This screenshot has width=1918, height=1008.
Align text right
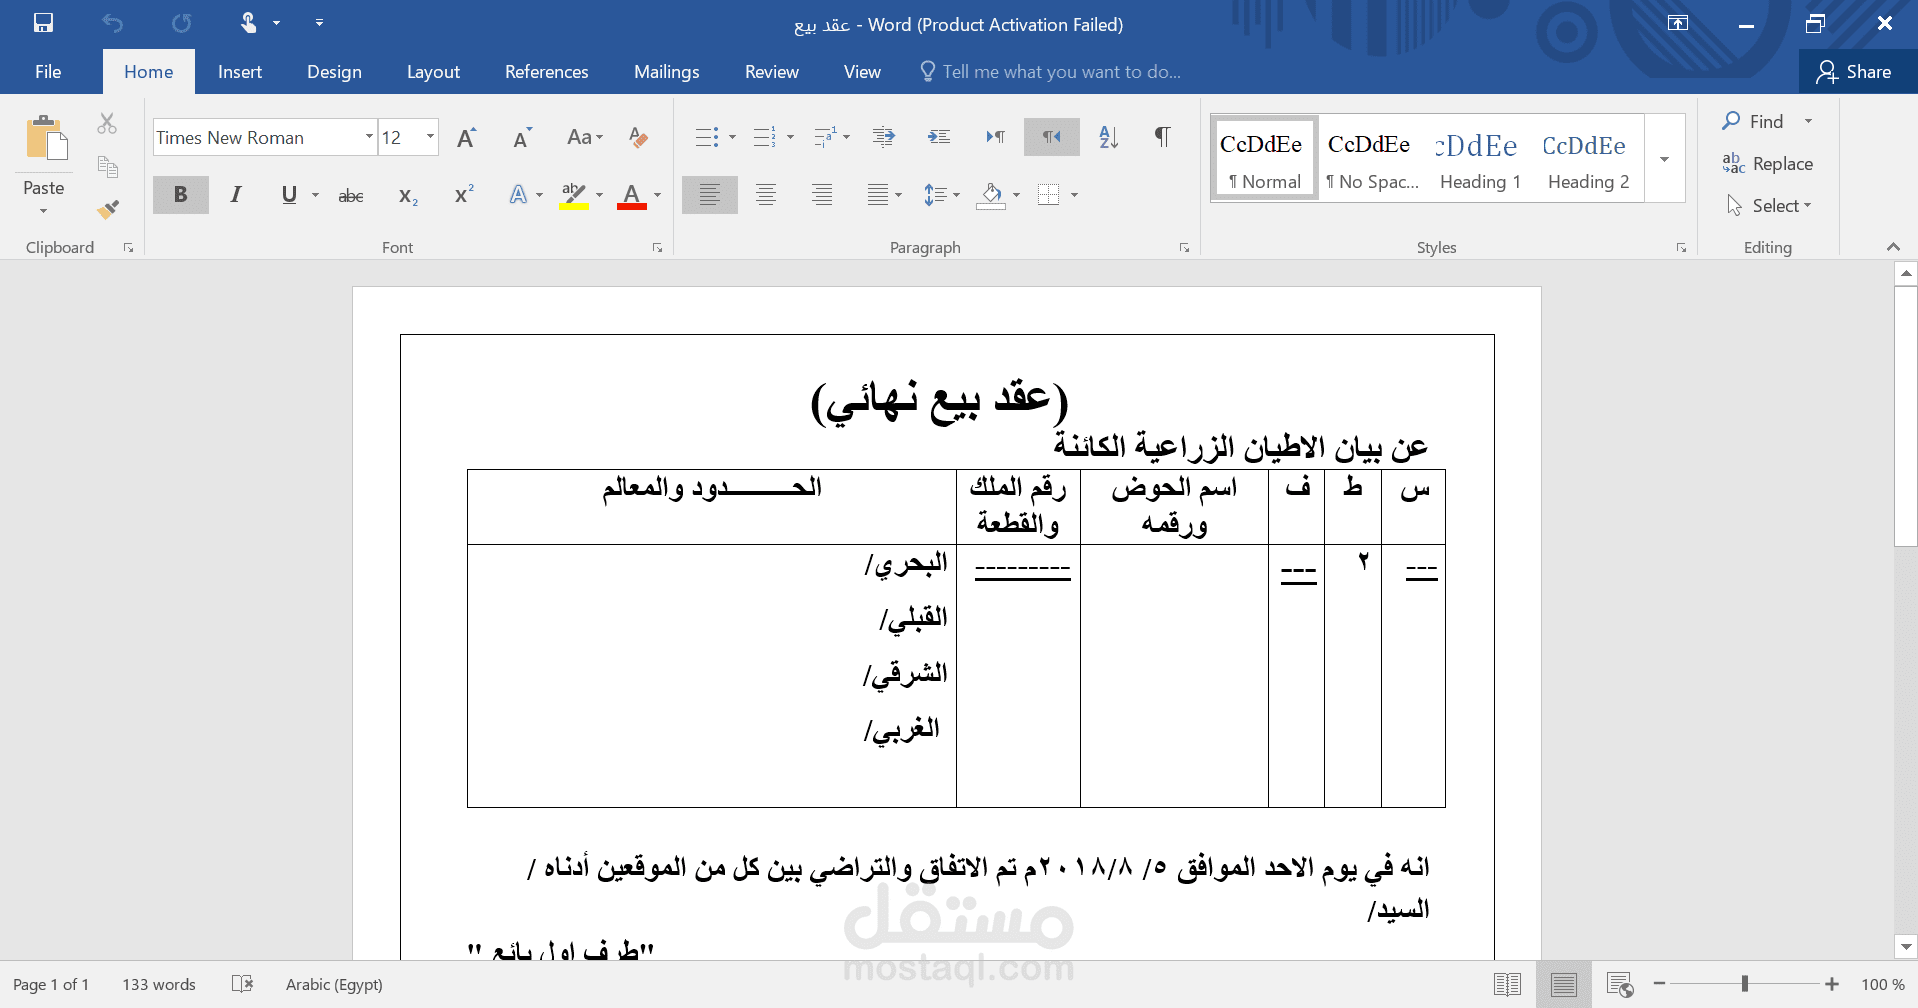(822, 195)
